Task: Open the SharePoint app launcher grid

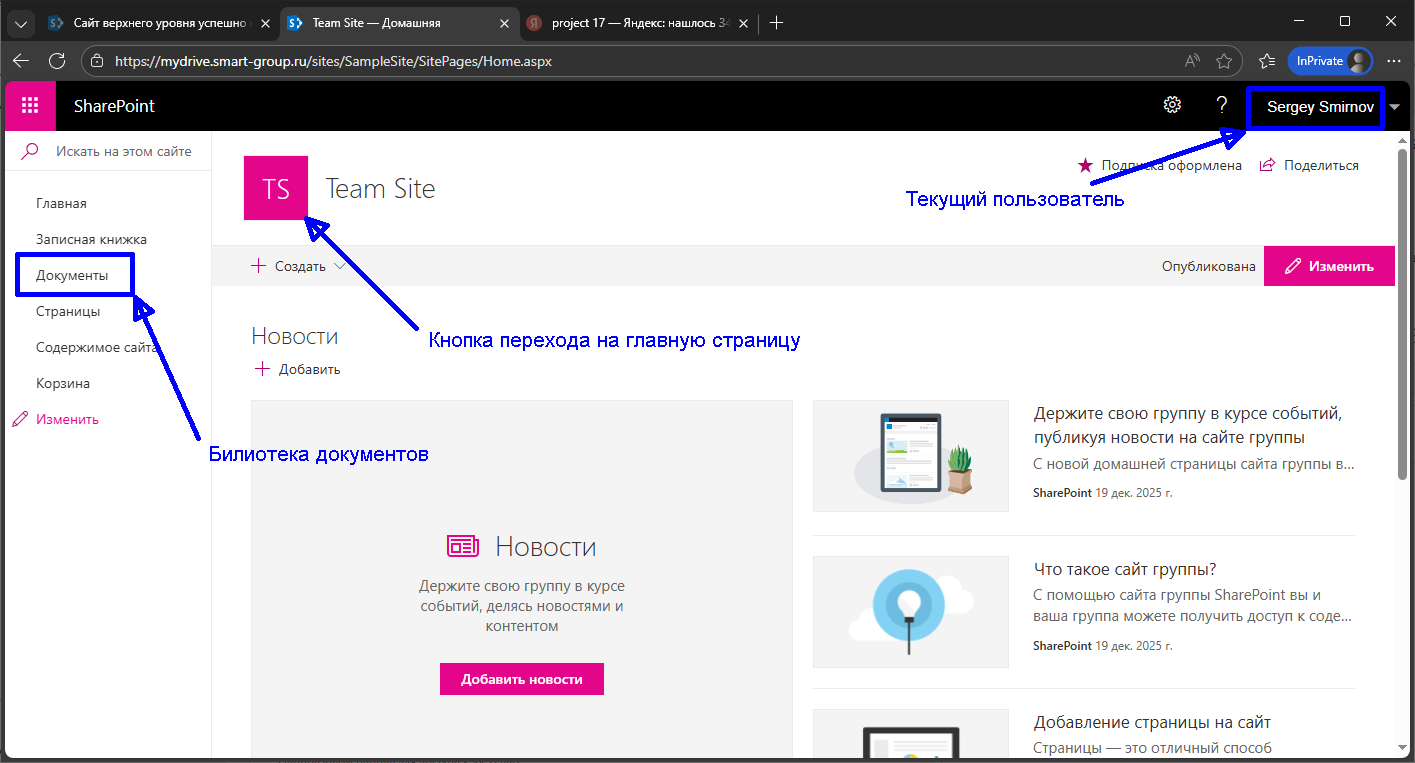Action: point(30,106)
